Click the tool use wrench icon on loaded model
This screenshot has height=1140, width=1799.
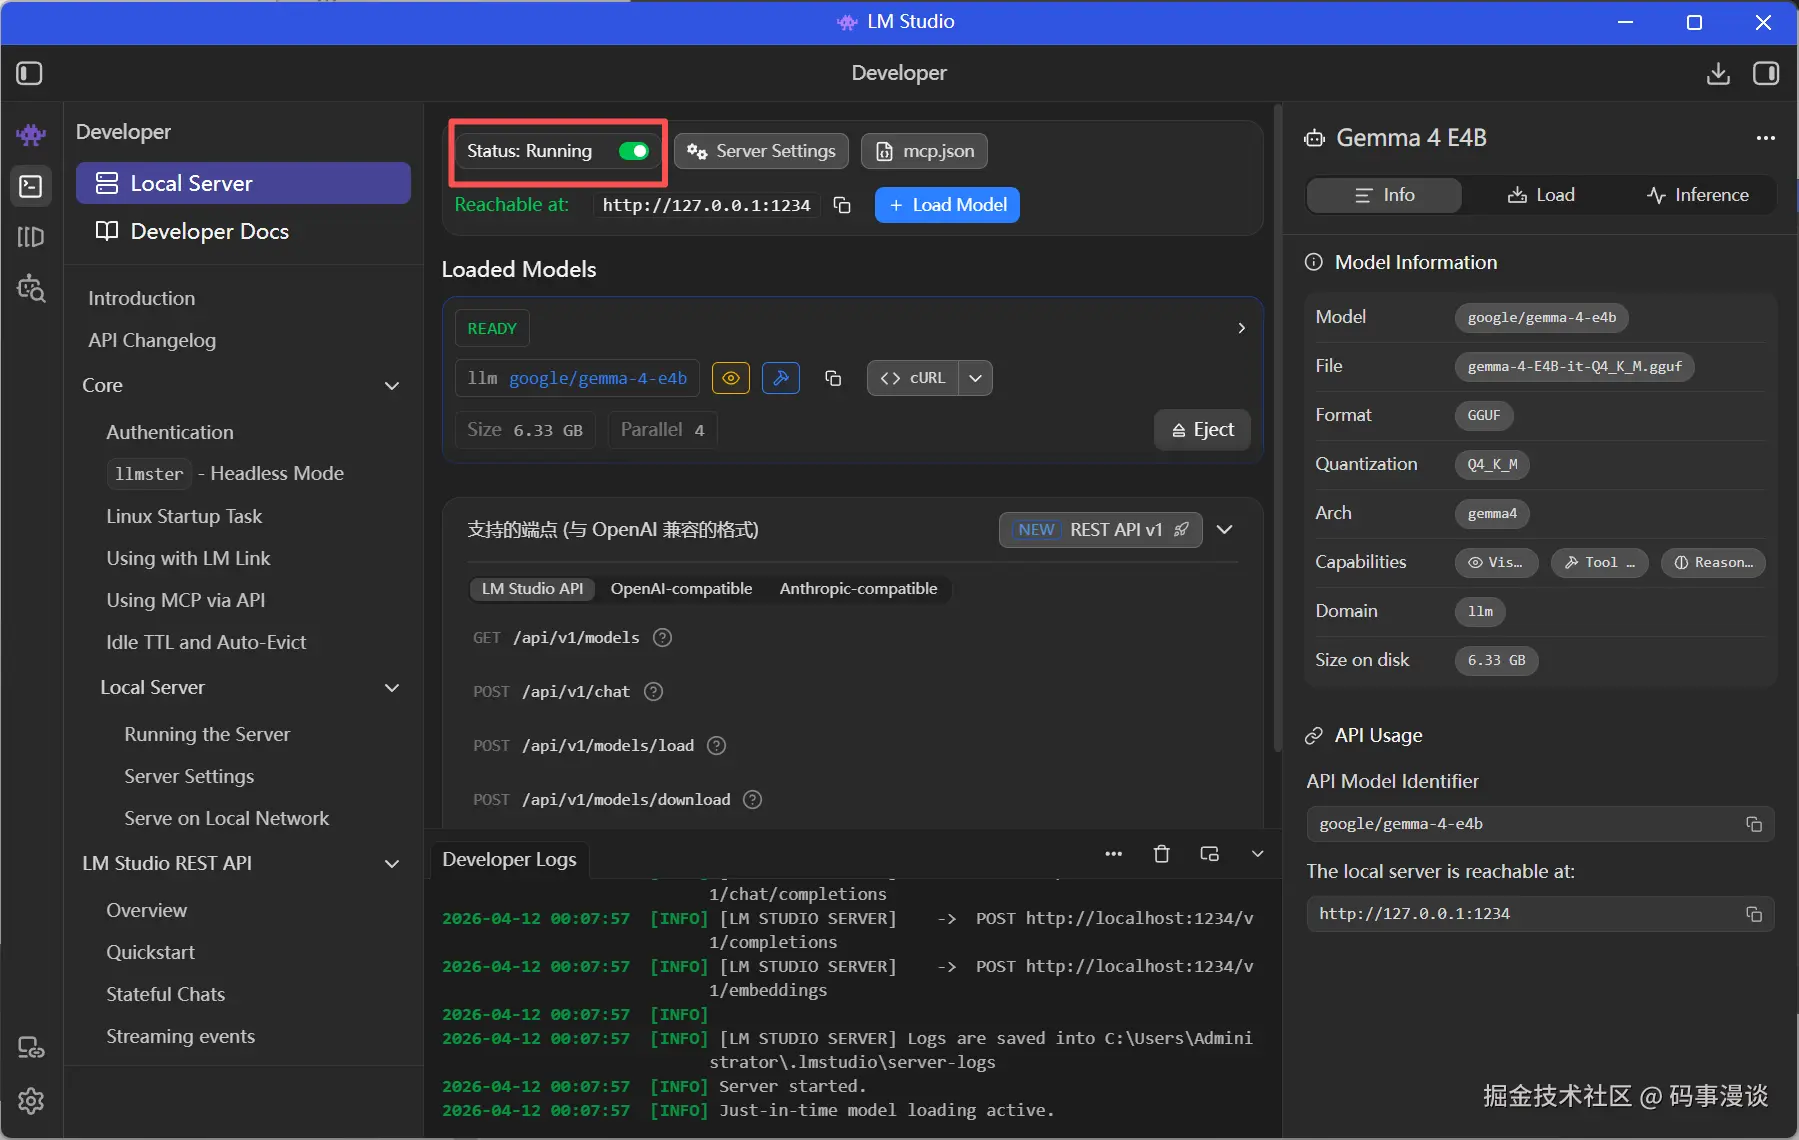tap(780, 378)
